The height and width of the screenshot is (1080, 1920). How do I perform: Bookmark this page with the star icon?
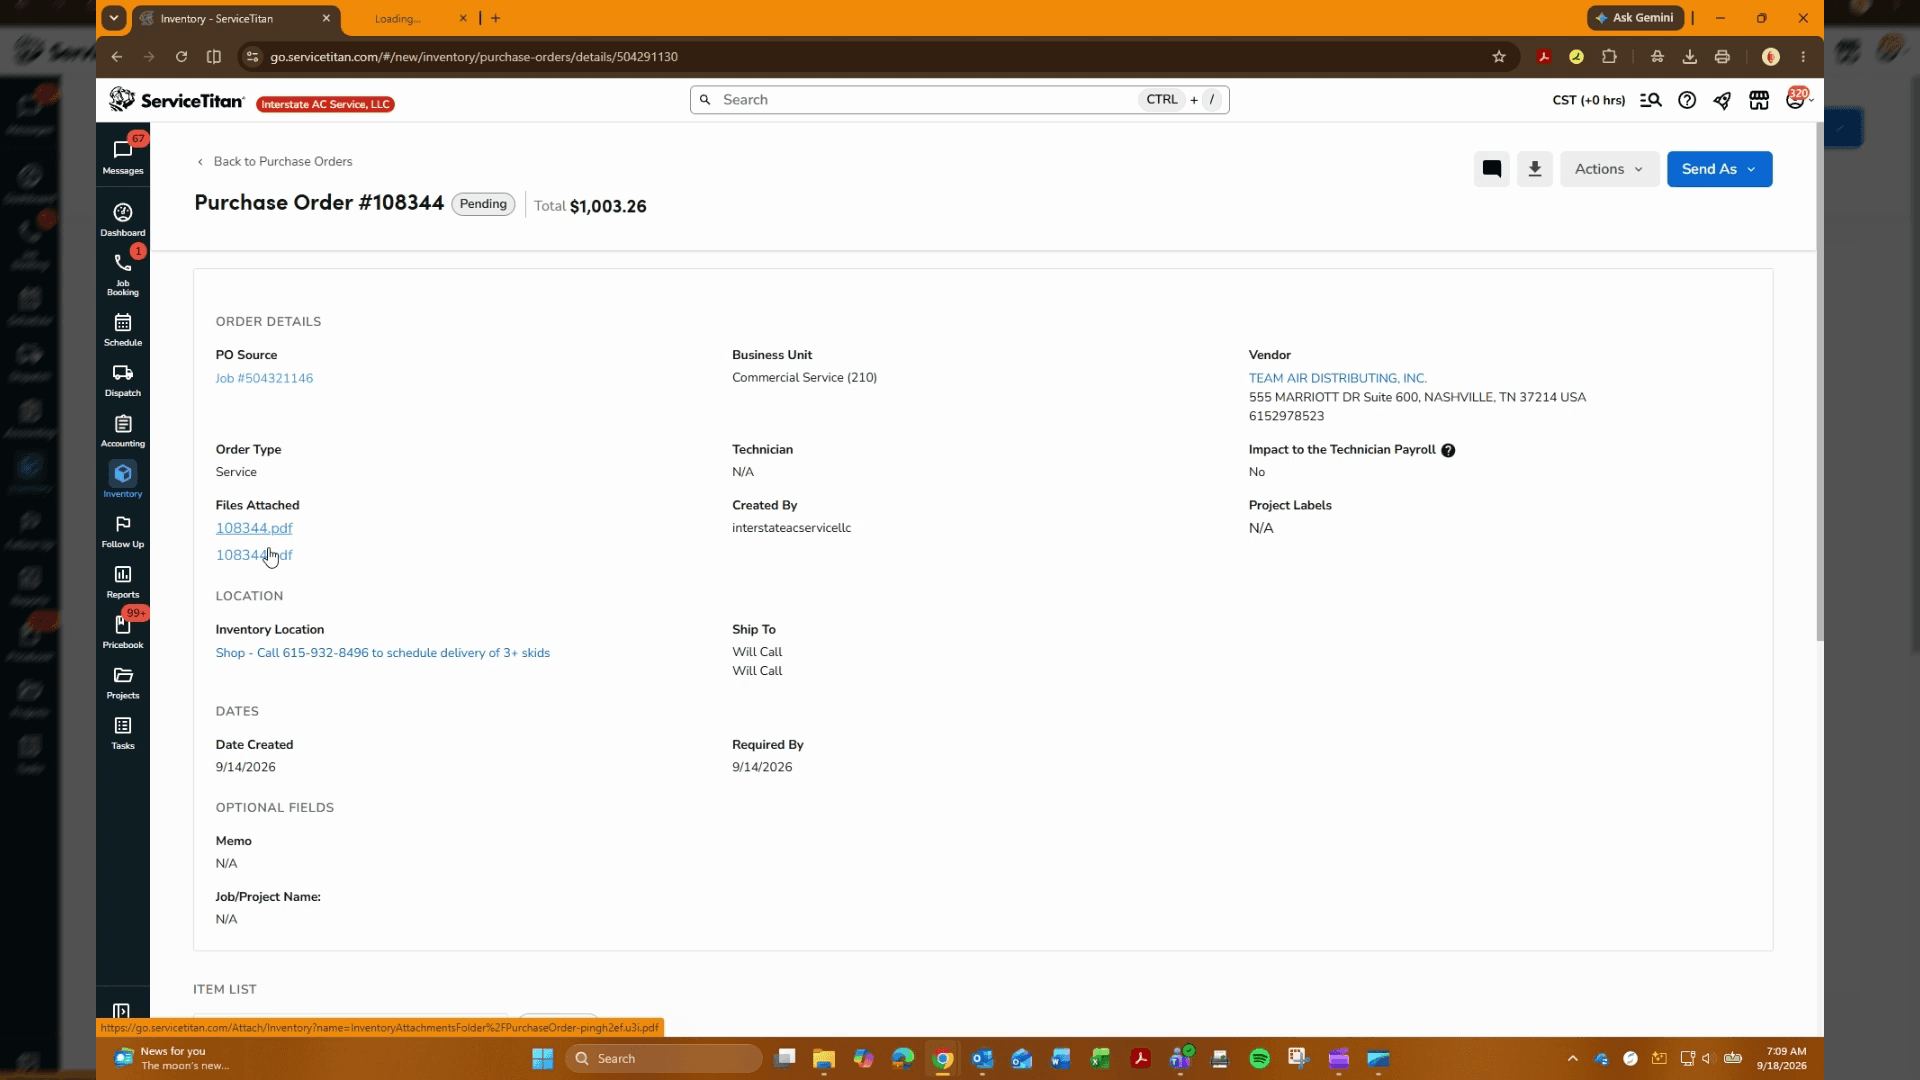(1498, 57)
